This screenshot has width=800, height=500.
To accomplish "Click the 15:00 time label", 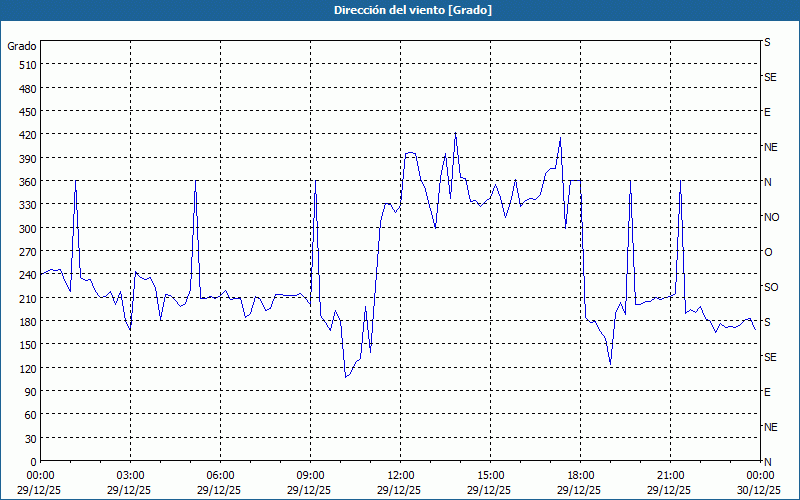I will tap(490, 475).
